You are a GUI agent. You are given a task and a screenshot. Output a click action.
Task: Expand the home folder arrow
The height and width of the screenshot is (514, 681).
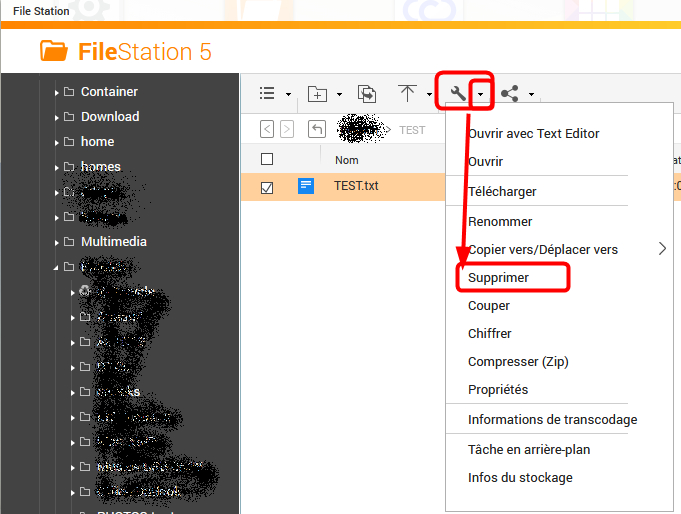(x=56, y=143)
